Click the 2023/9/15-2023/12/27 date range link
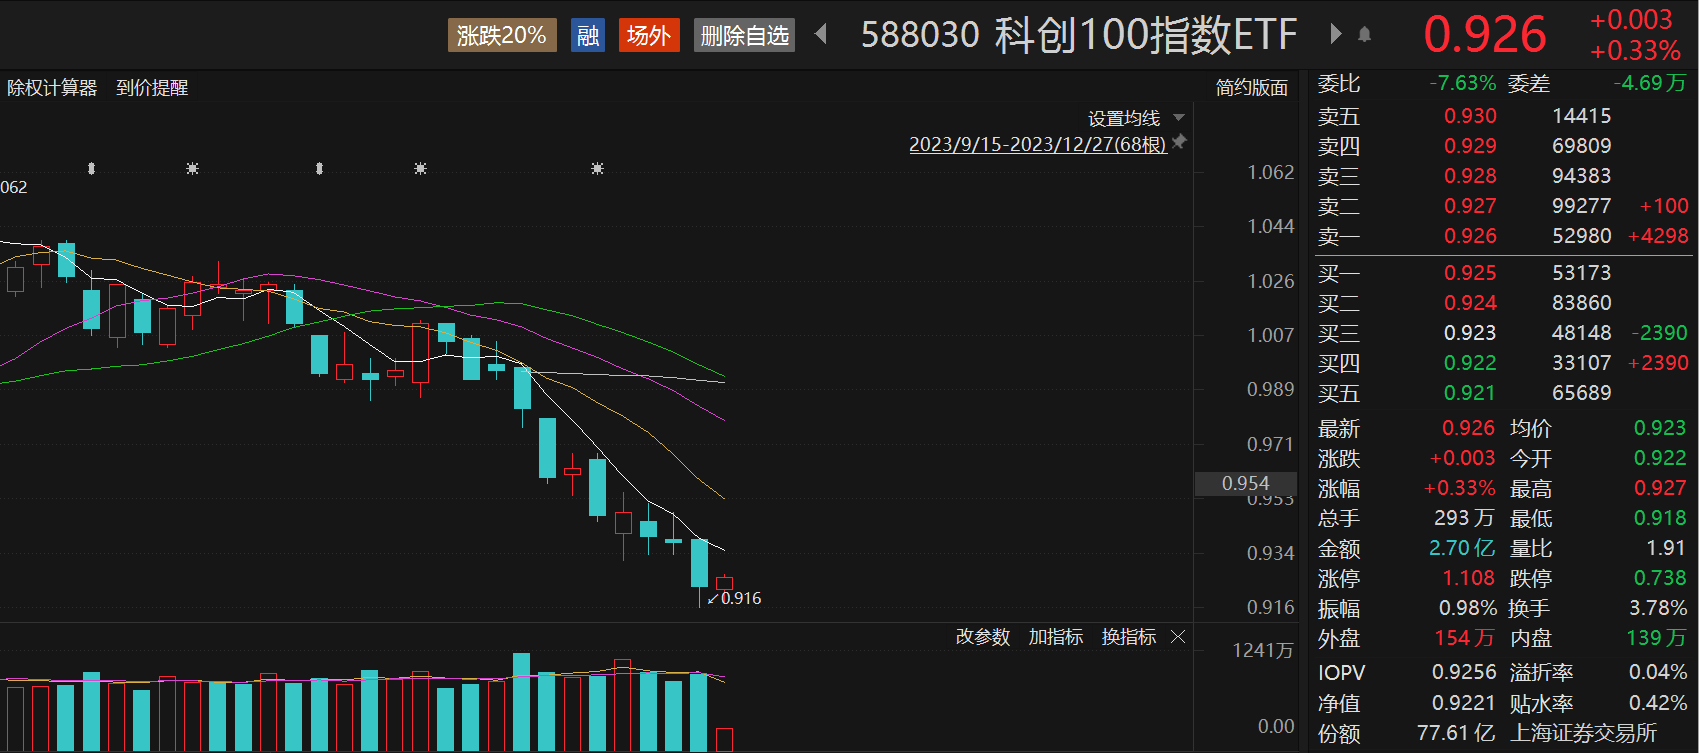 1037,145
